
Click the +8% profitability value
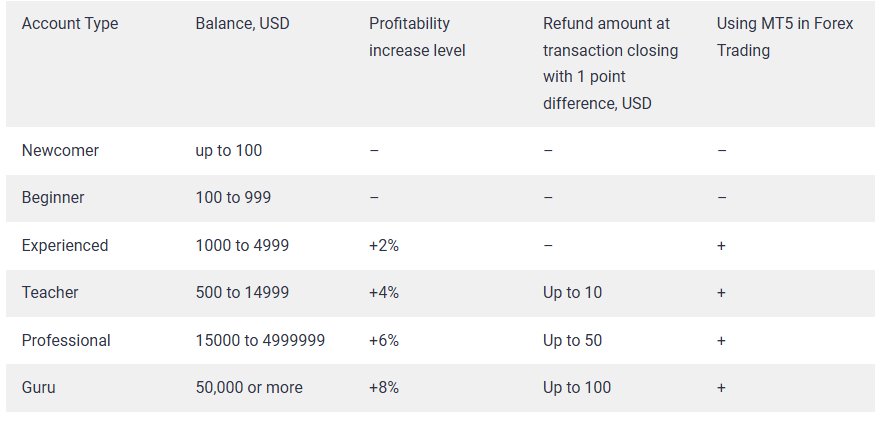tap(384, 387)
